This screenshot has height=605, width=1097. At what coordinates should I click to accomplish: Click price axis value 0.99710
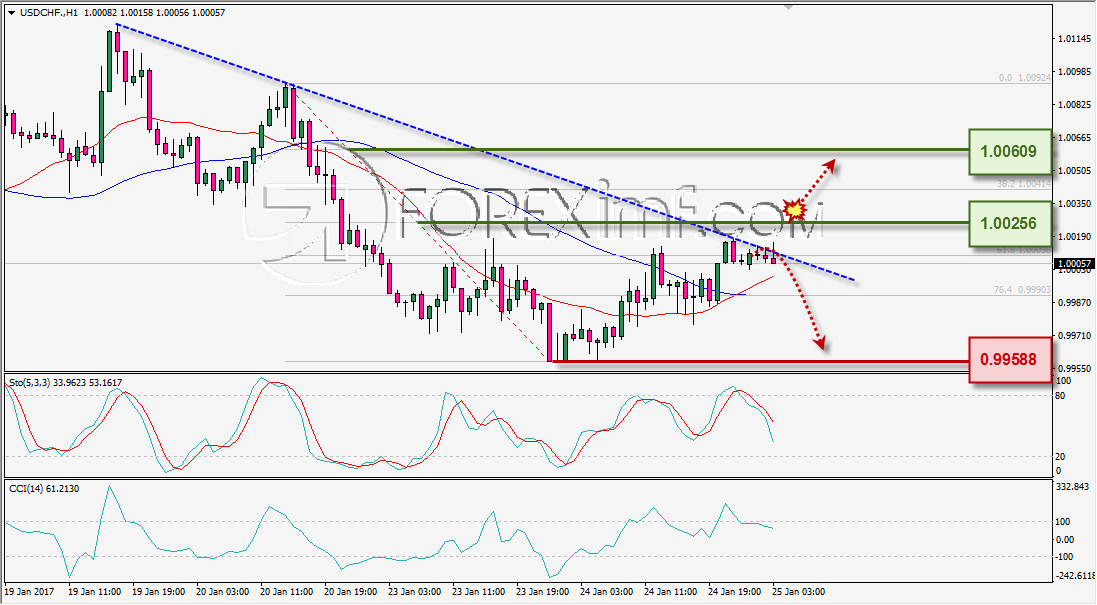(x=1075, y=336)
